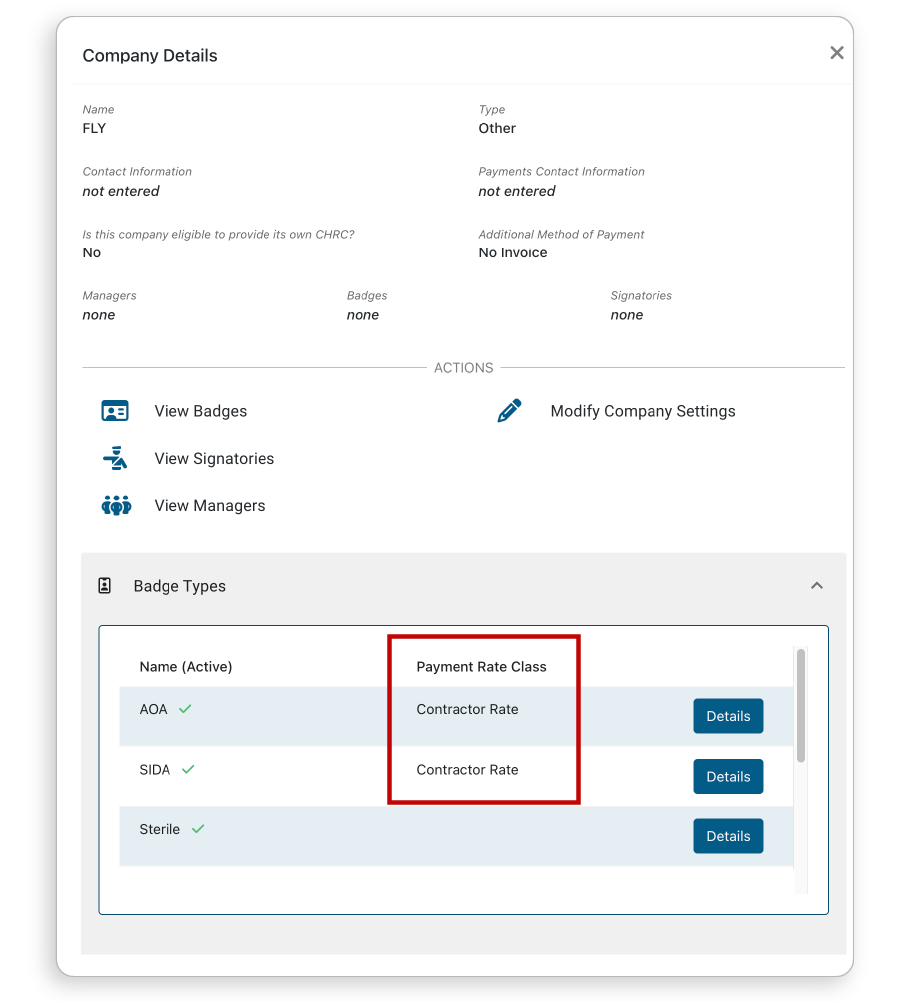
Task: Collapse the Badge Types section chevron
Action: (x=817, y=585)
